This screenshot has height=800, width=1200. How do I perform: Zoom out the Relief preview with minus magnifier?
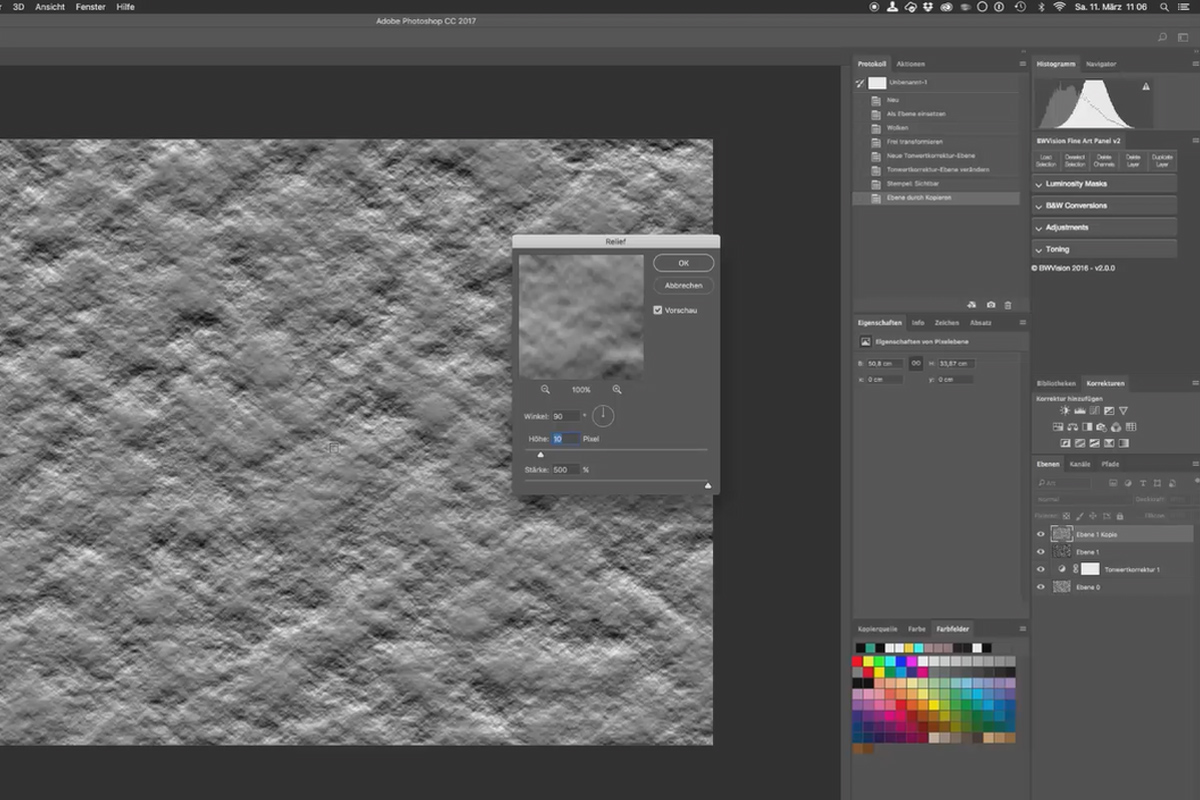(545, 389)
